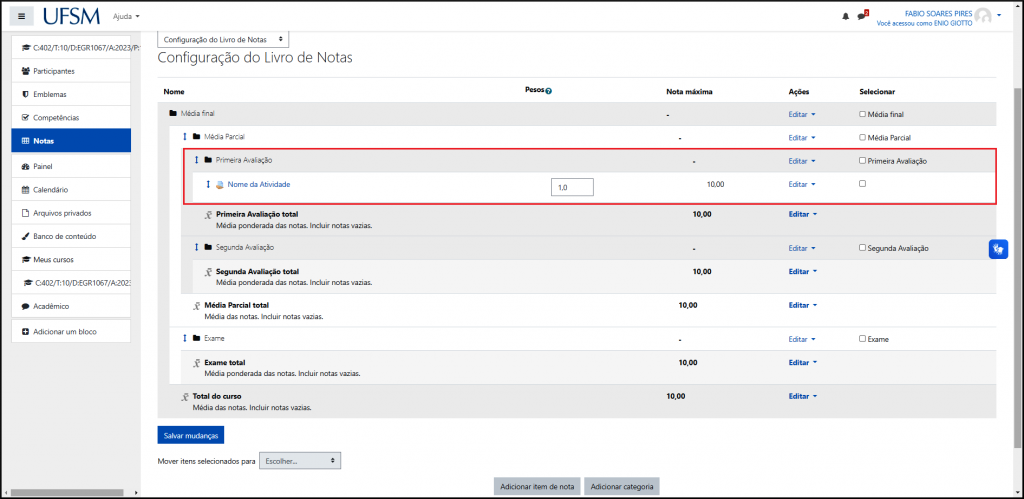Open the Configuração do Livro de Notas dropdown
Image resolution: width=1024 pixels, height=499 pixels.
[223, 39]
